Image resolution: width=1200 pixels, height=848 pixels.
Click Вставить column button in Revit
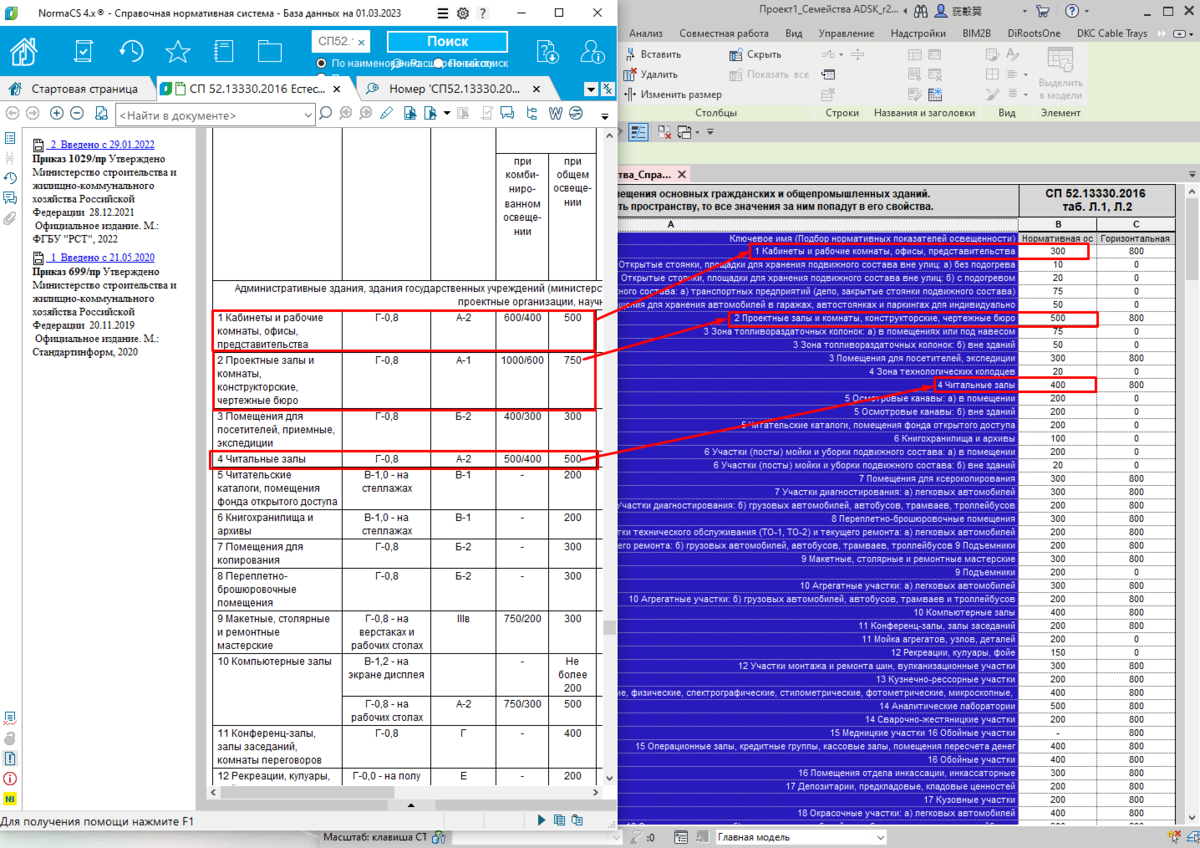tap(652, 54)
